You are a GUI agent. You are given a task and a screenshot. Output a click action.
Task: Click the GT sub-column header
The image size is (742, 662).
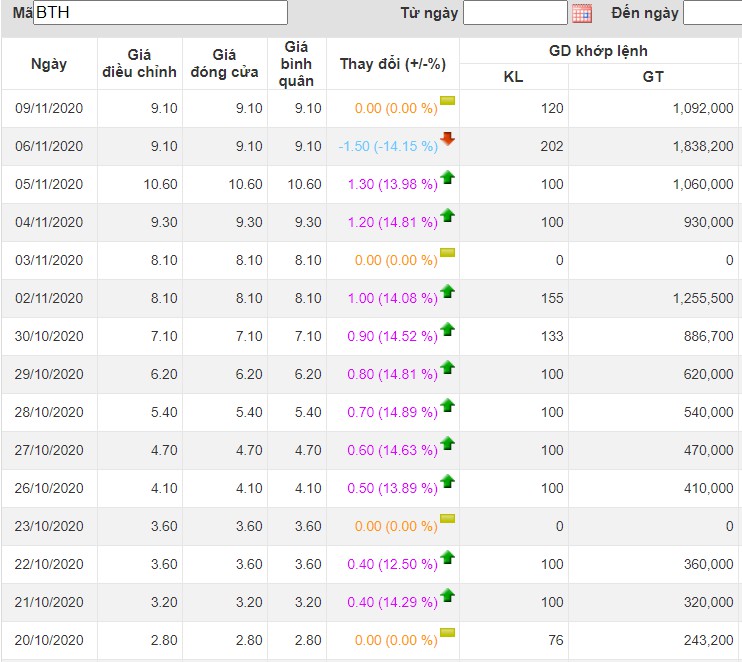653,77
